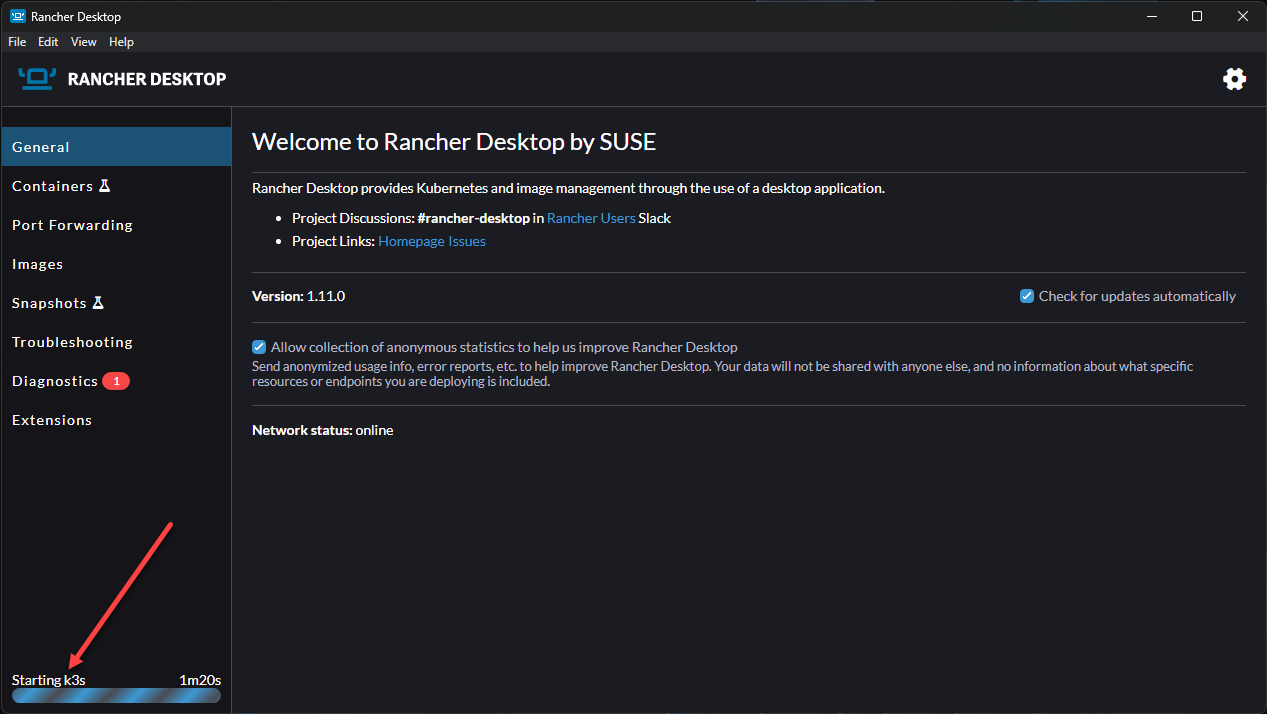Open the File menu
The width and height of the screenshot is (1267, 714).
(17, 42)
